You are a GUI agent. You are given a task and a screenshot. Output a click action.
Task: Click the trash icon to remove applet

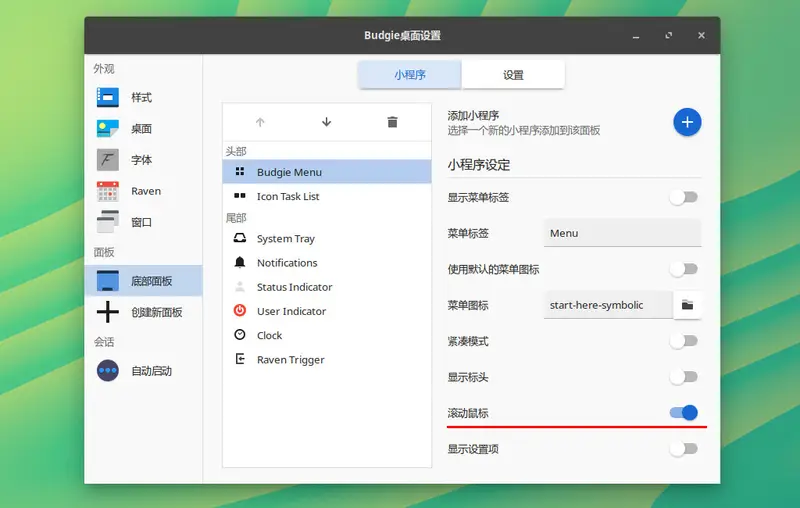[392, 122]
